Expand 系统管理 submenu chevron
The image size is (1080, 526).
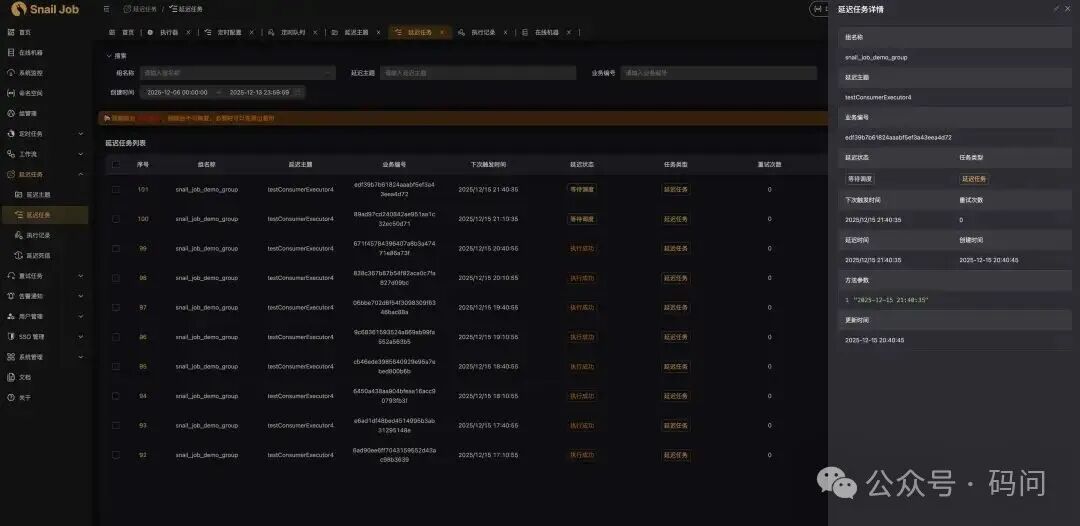(x=81, y=357)
